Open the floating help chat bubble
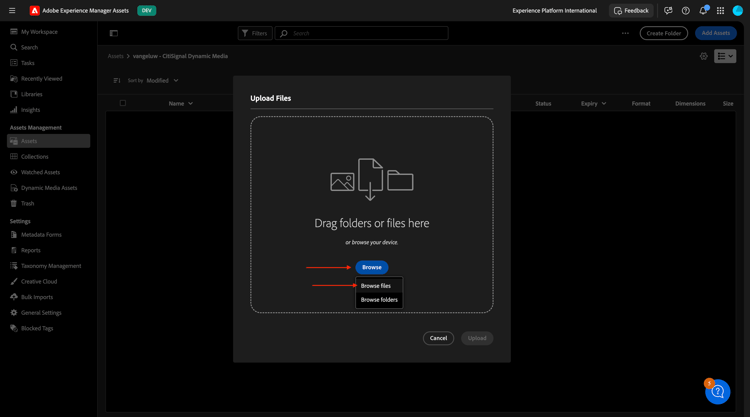 717,392
